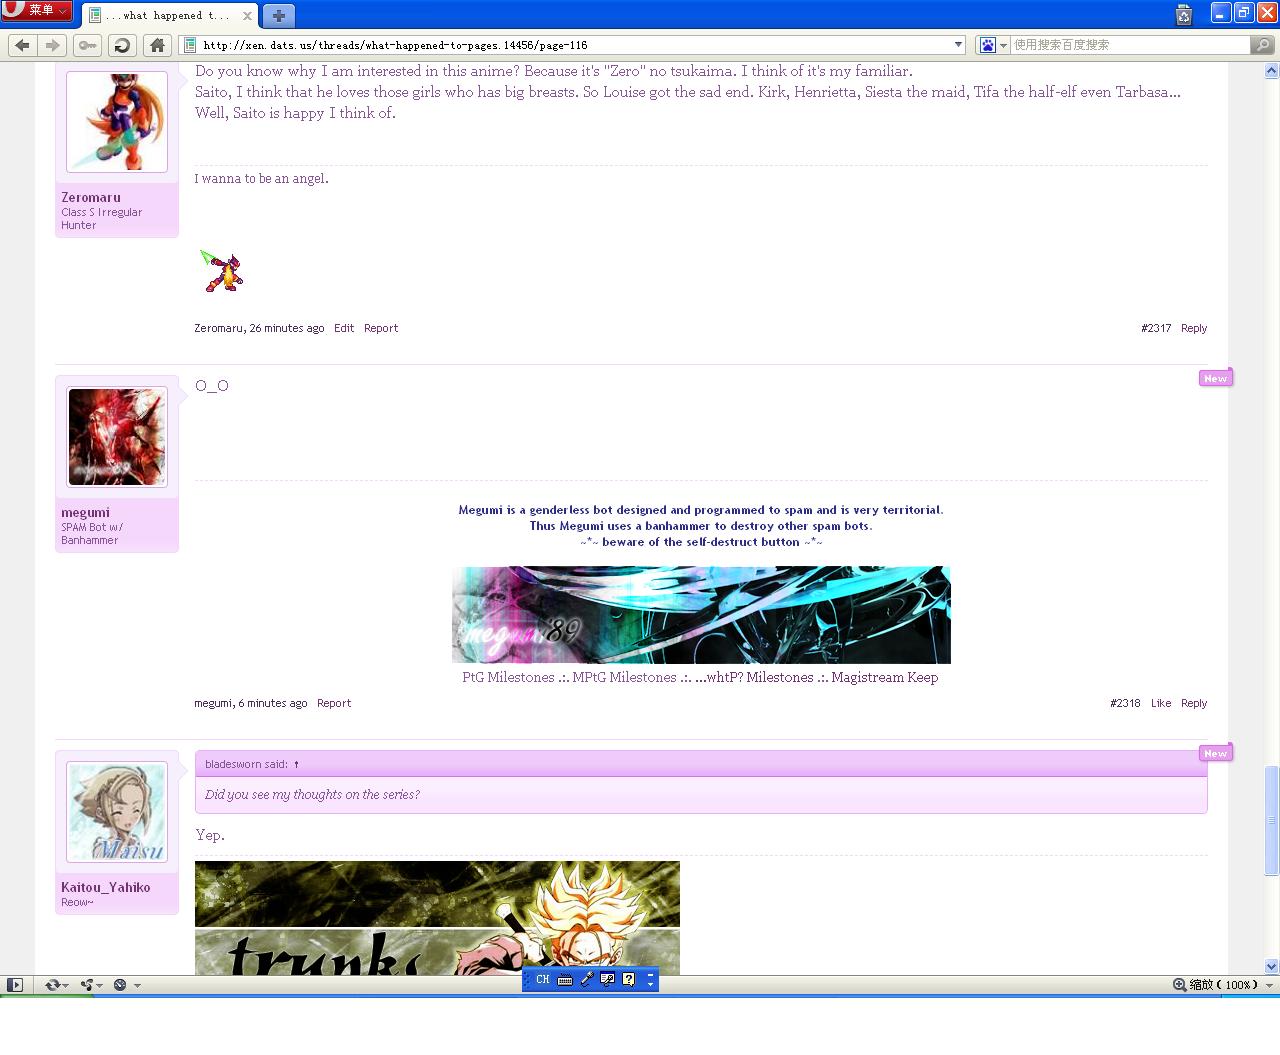Screen dimensions: 1280x1055
Task: Open the closed tabs trash bin
Action: [1184, 14]
